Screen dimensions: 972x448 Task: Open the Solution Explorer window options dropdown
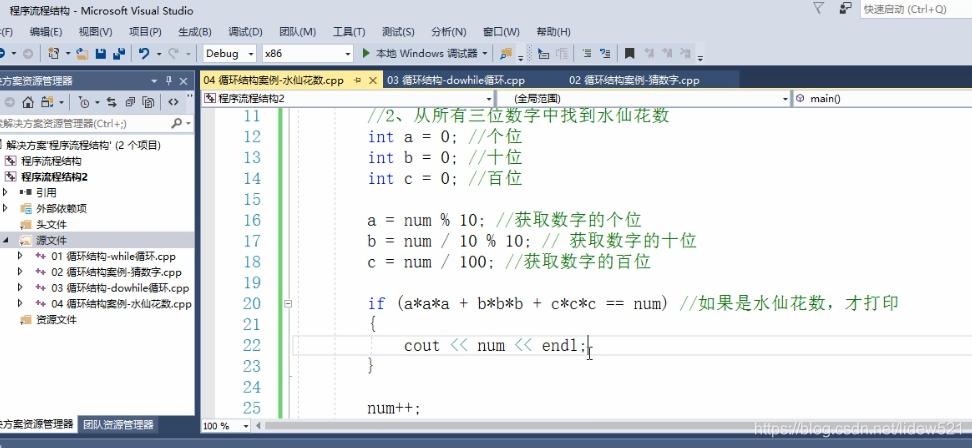(154, 81)
